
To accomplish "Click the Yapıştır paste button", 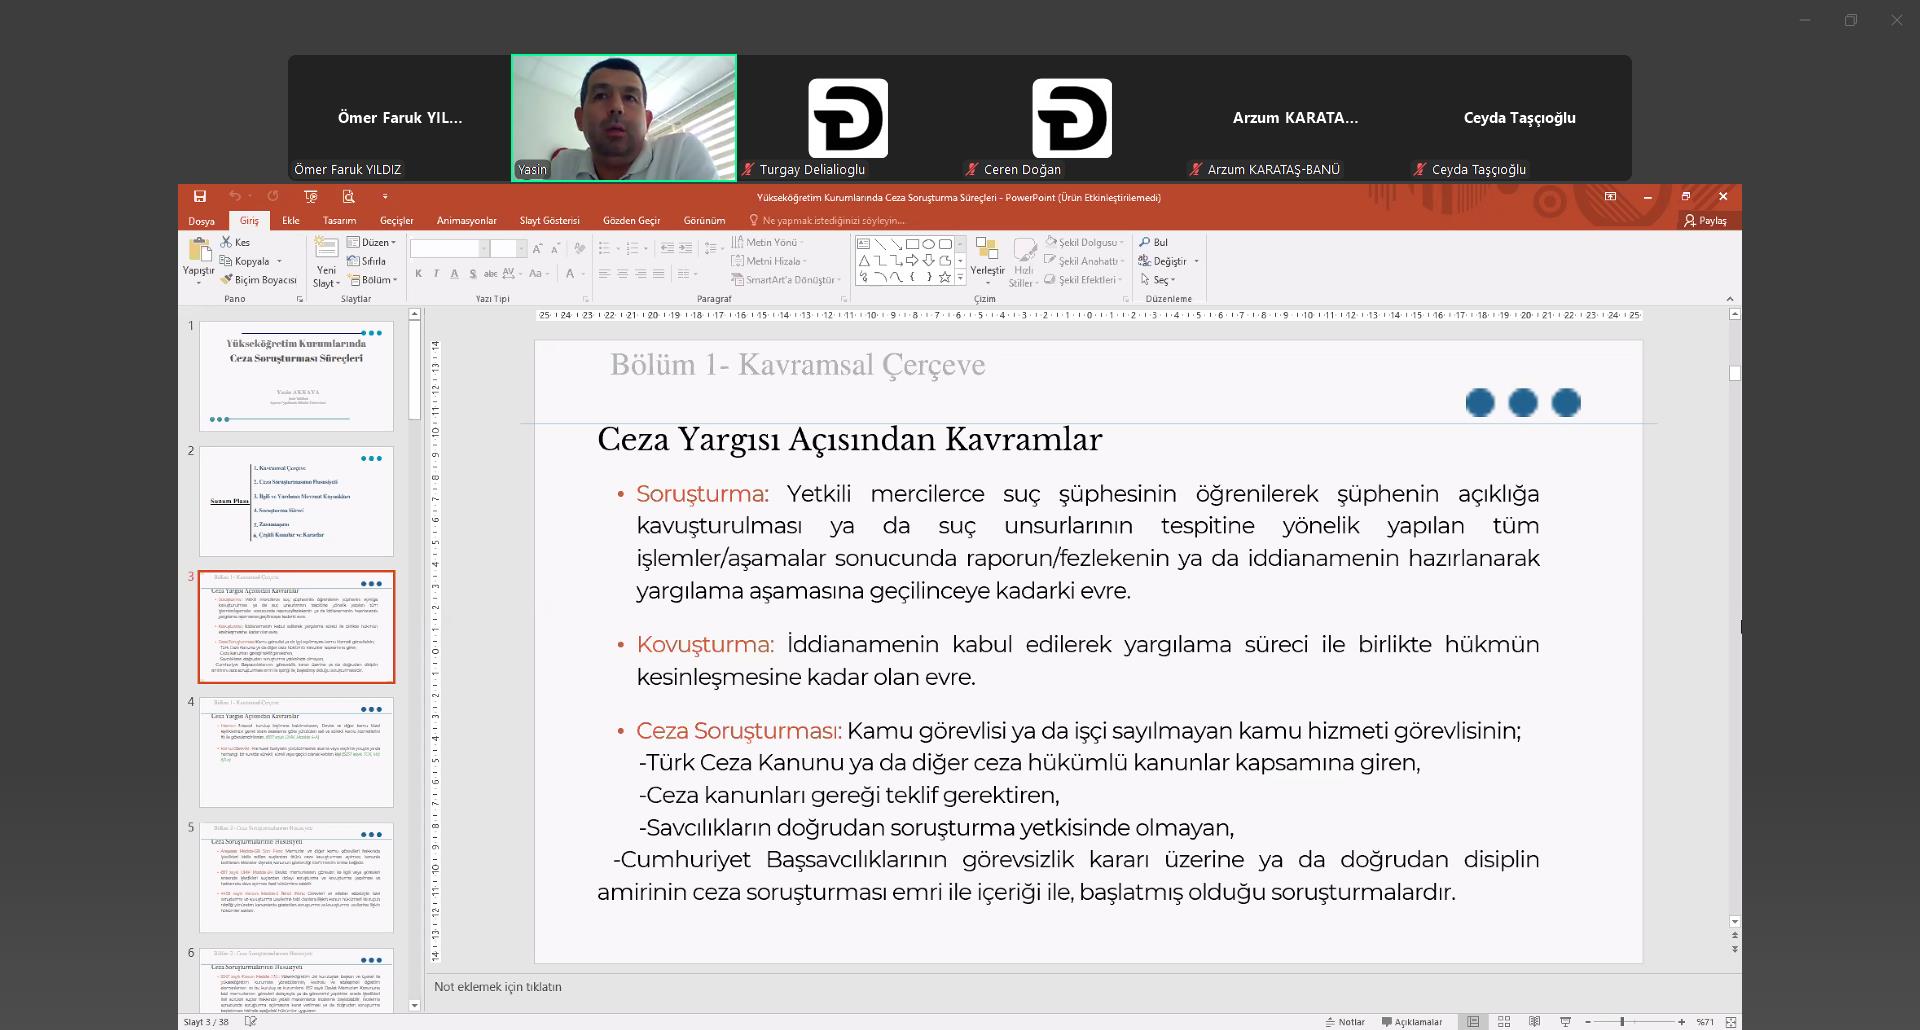I will click(x=198, y=260).
